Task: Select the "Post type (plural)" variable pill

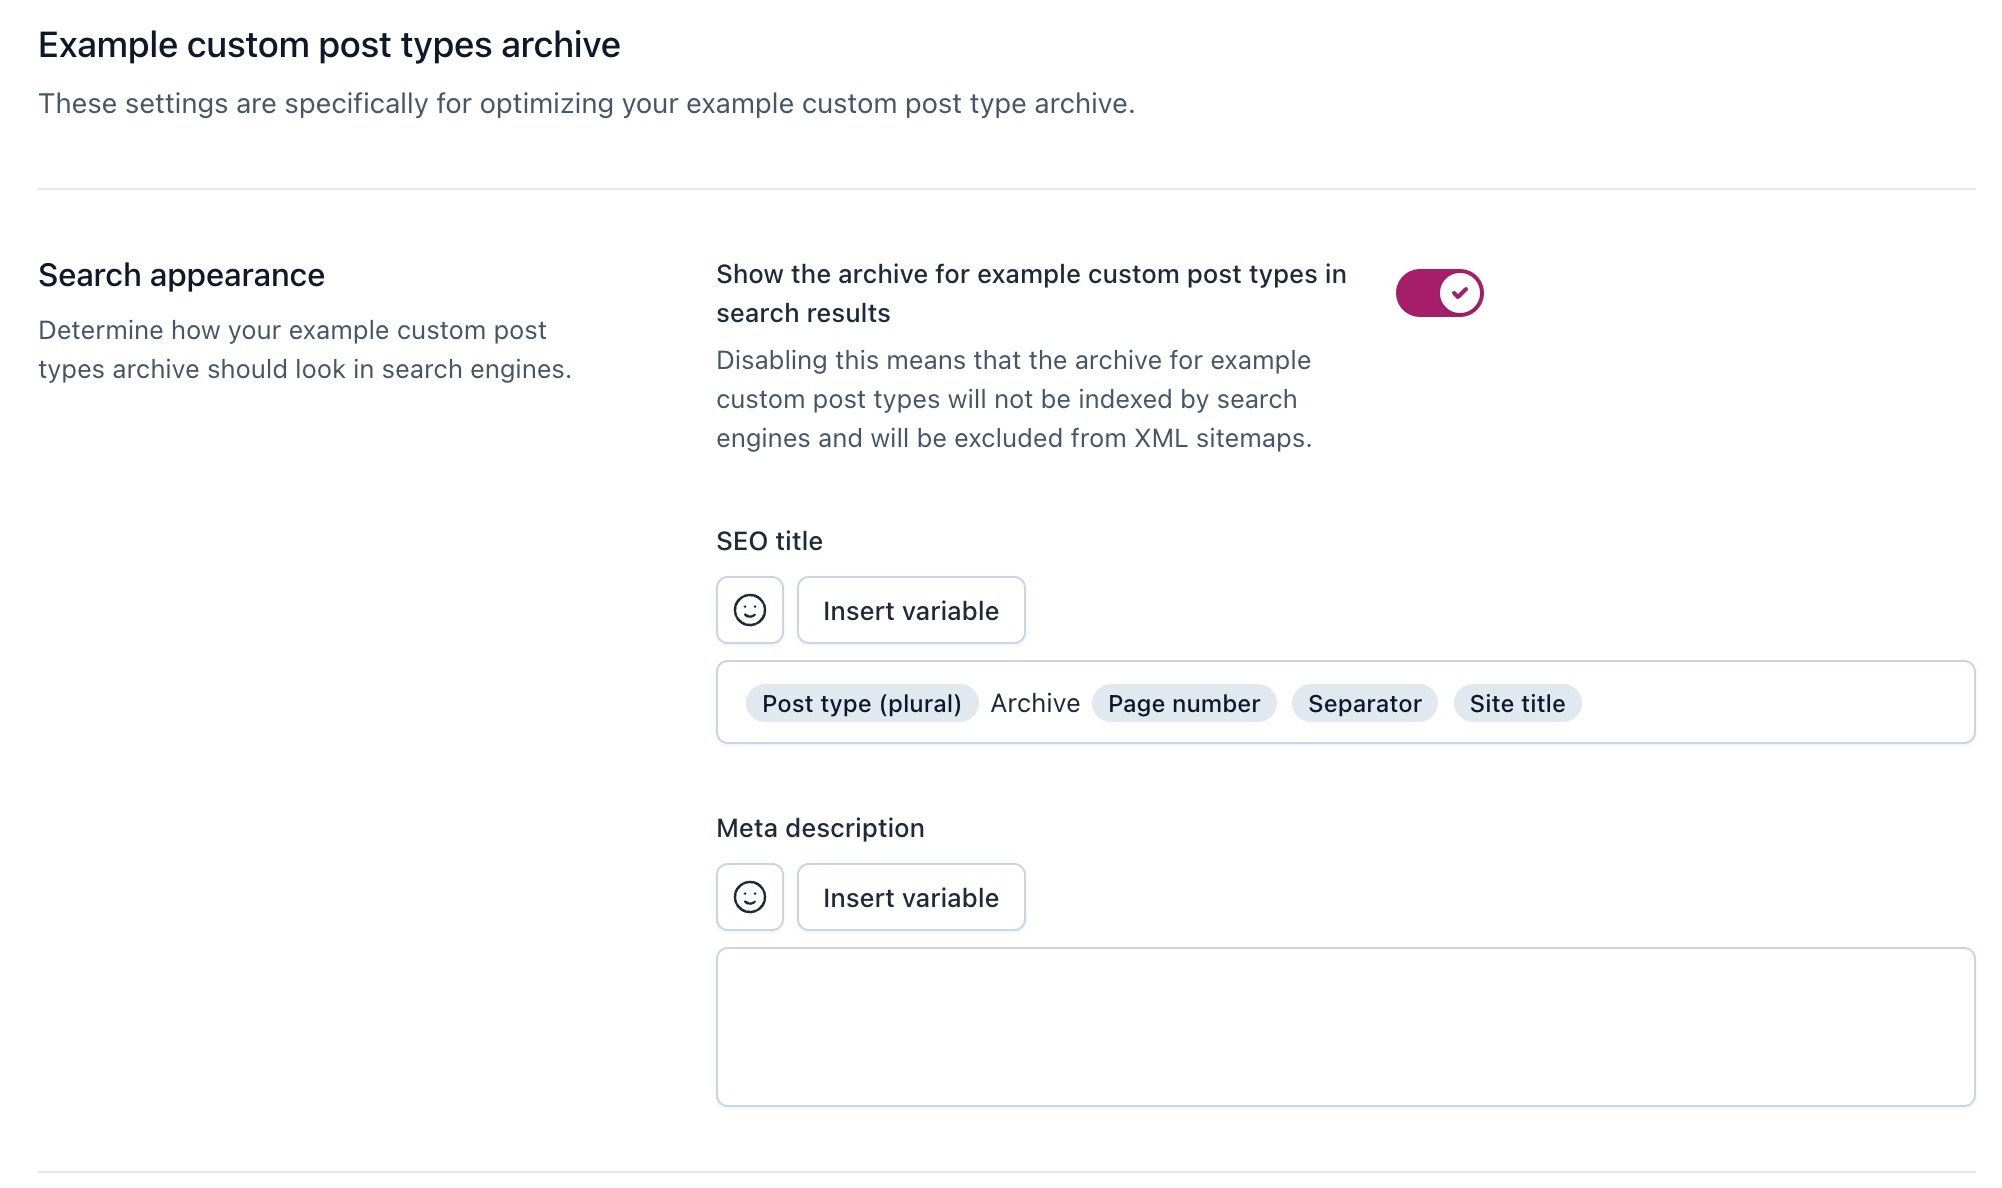Action: 861,703
